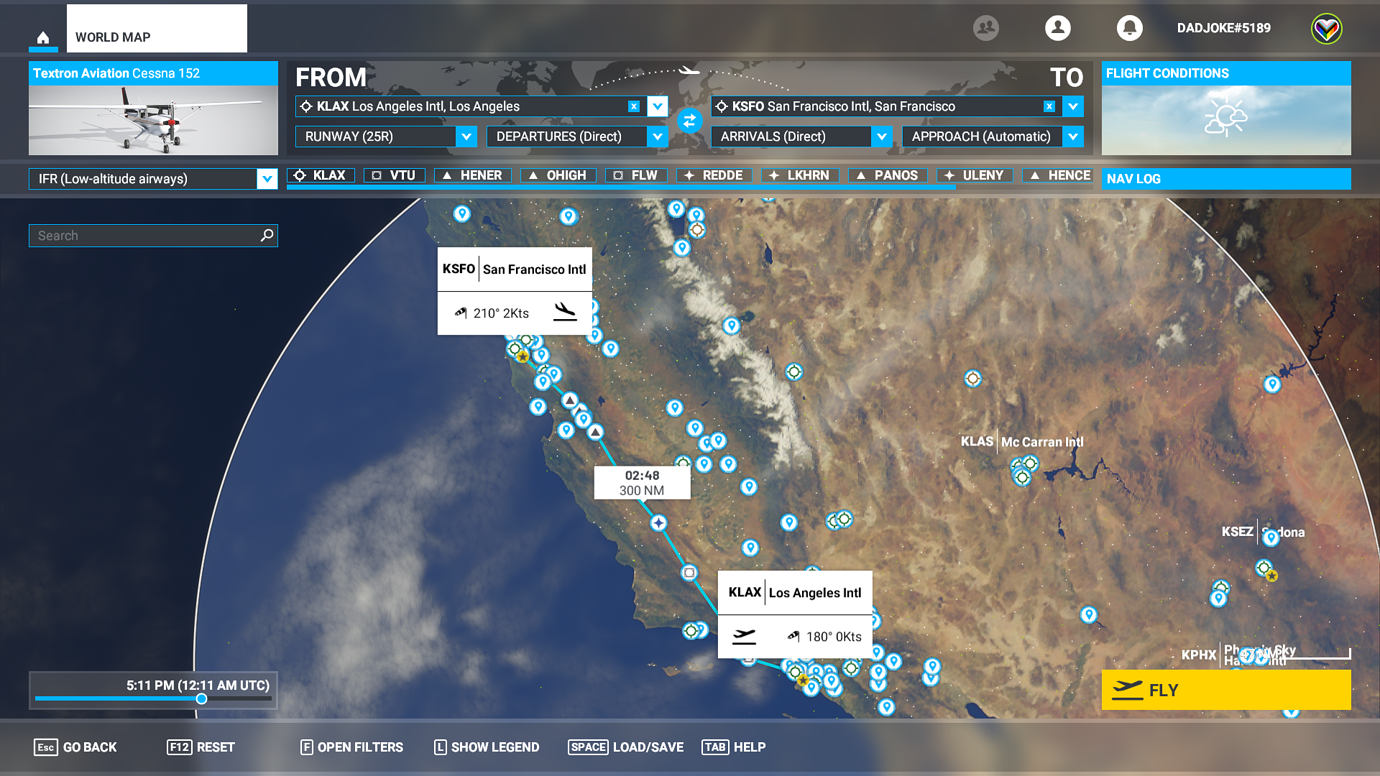Toggle the REDDE waypoint chip
Image resolution: width=1380 pixels, height=776 pixels.
(714, 174)
